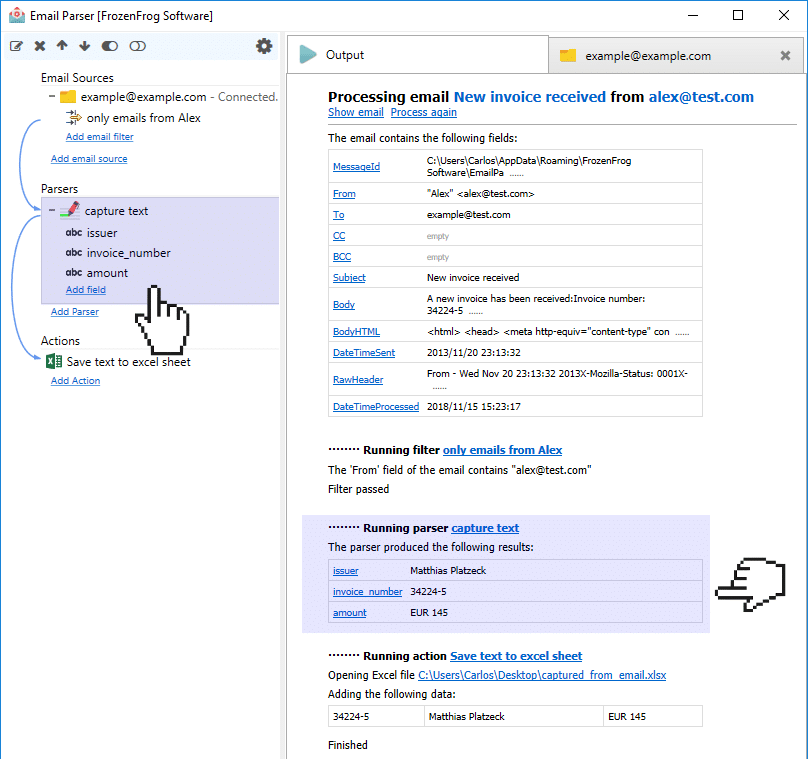Image resolution: width=808 pixels, height=759 pixels.
Task: Open the capture text parser link in output
Action: pyautogui.click(x=485, y=528)
